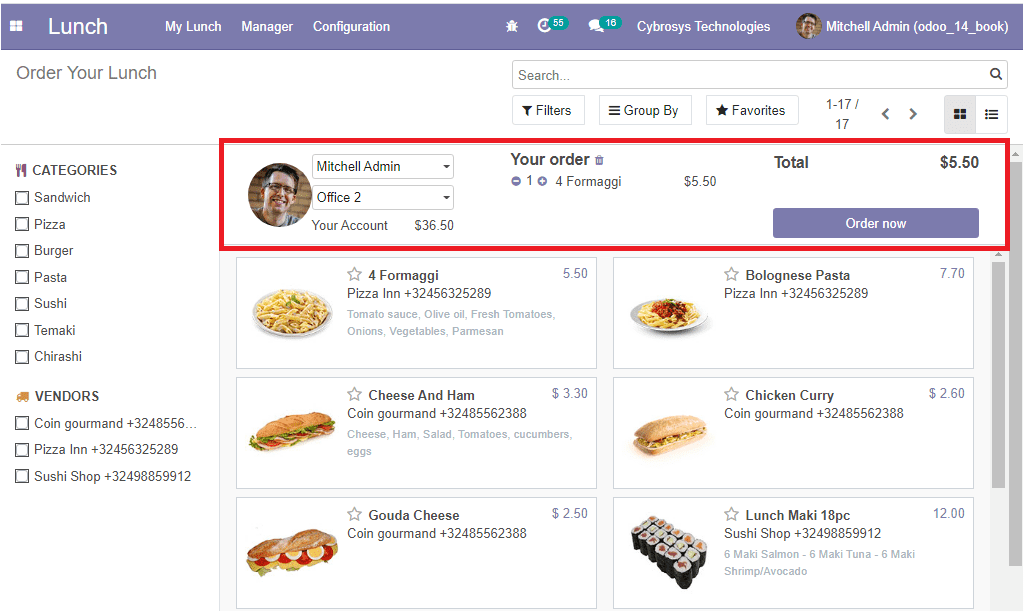Check the Pizza Inn vendor
Screen dimensions: 1024x612
[x=22, y=450]
